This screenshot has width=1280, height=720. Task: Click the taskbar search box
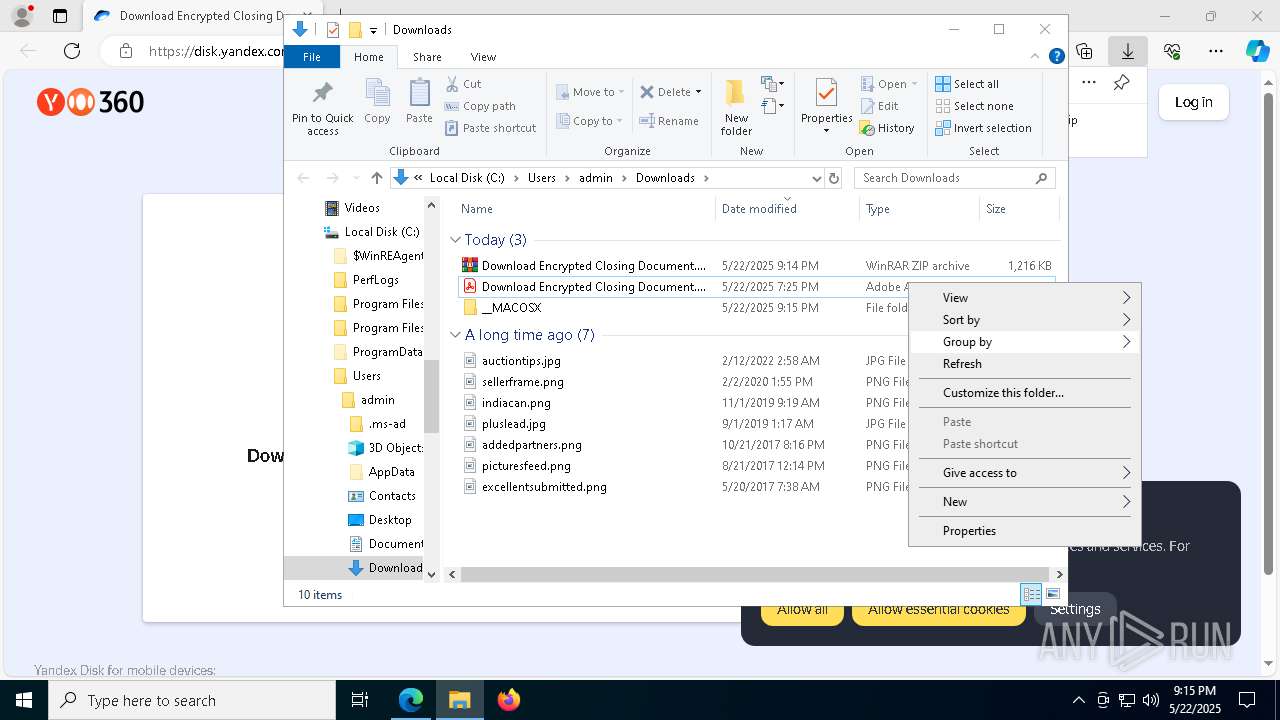pos(192,700)
